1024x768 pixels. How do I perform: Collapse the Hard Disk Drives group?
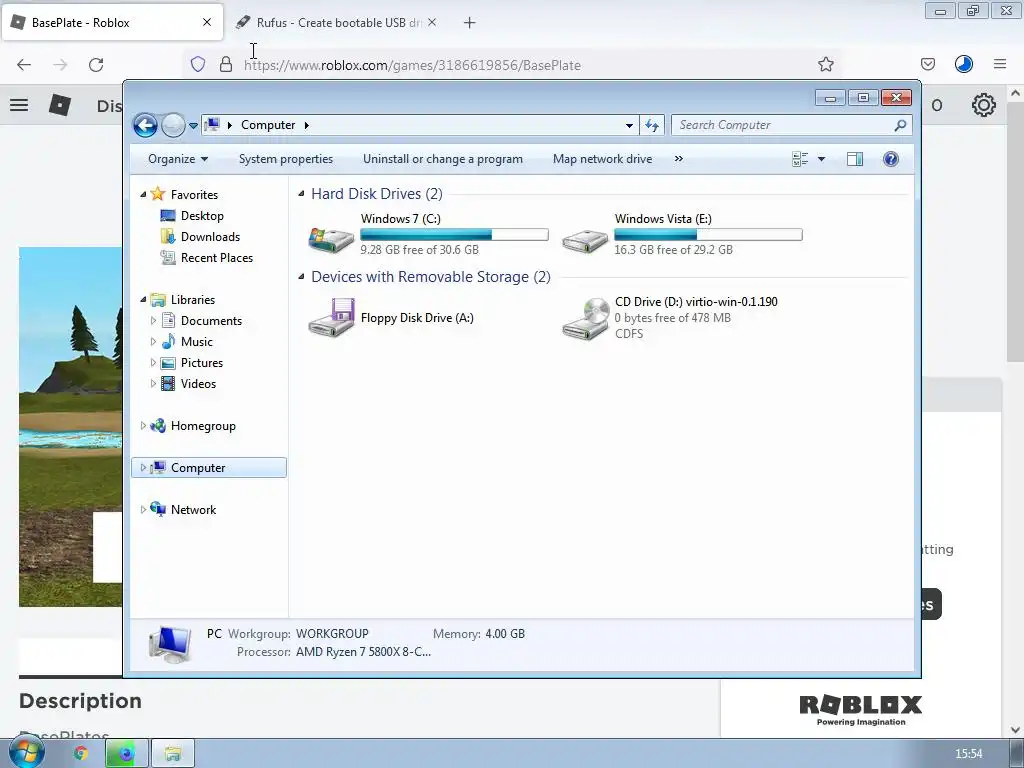click(301, 194)
